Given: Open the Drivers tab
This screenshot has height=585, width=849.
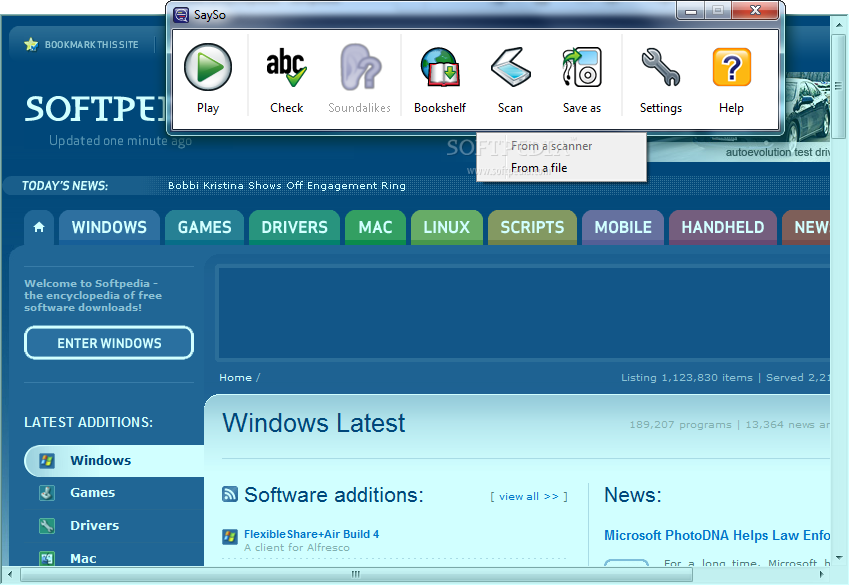Looking at the screenshot, I should pyautogui.click(x=295, y=227).
